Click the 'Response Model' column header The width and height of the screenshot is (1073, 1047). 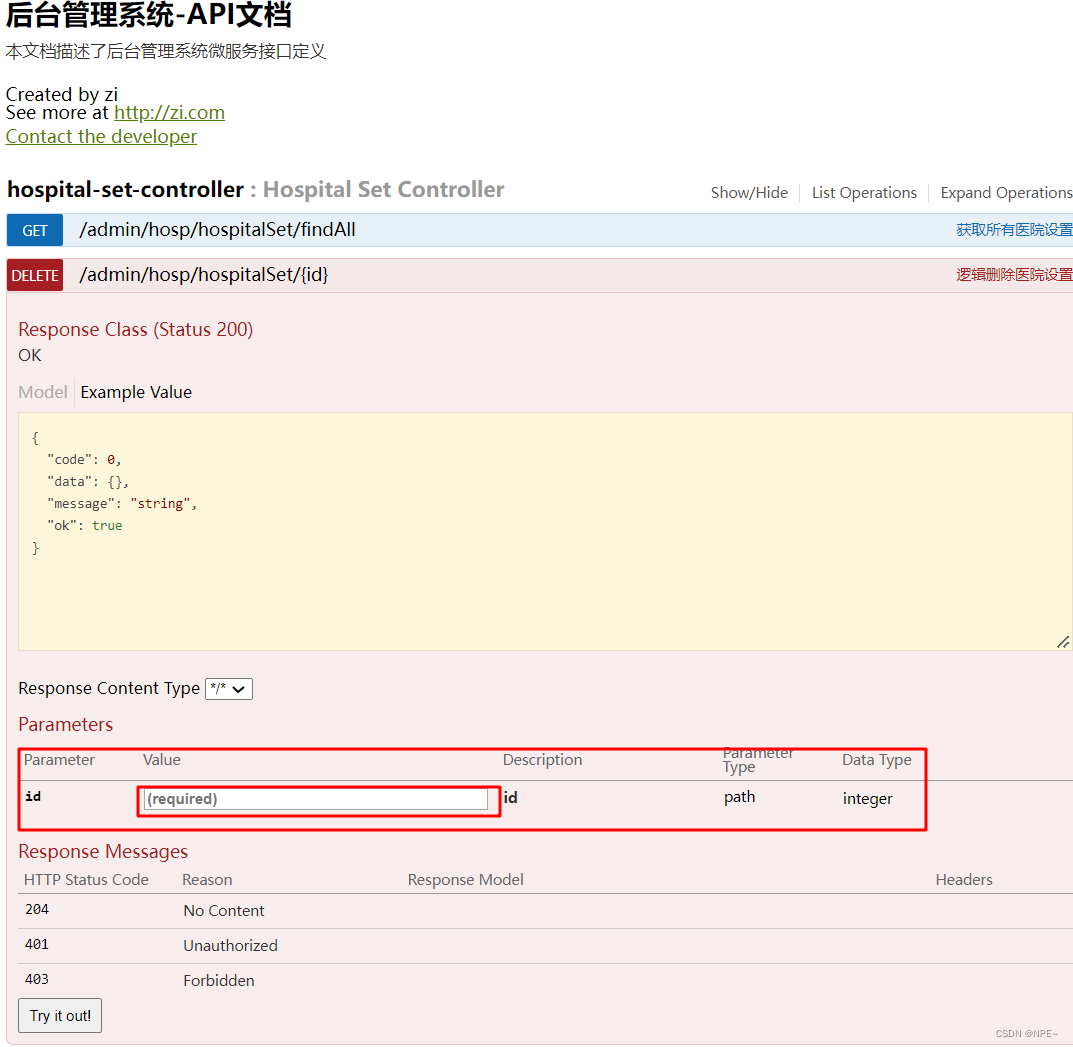tap(466, 880)
